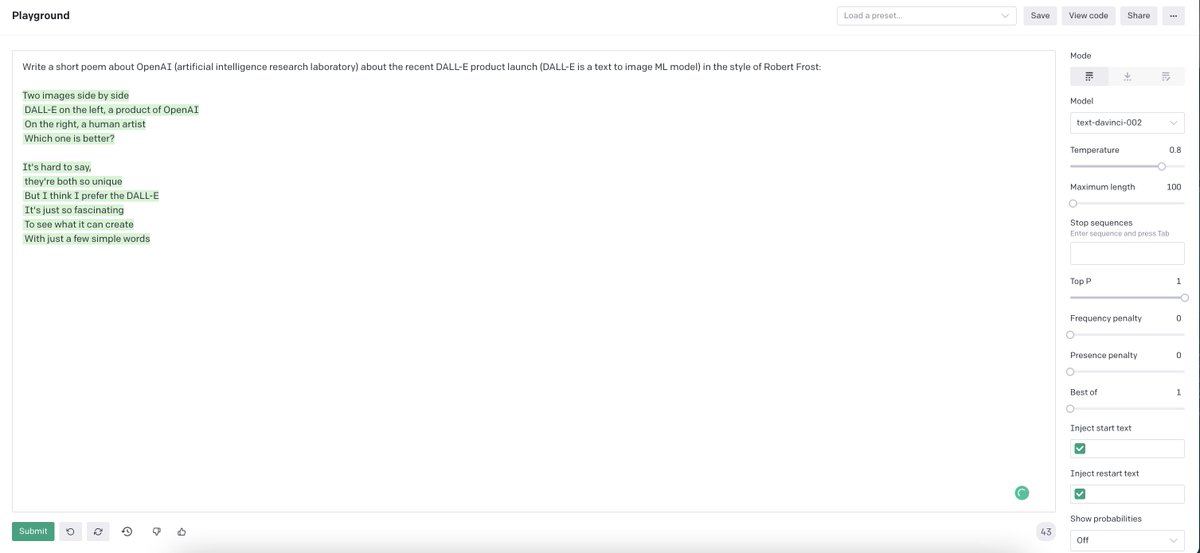Toggle the Inject start text checkbox
This screenshot has height=553, width=1200.
[1080, 449]
